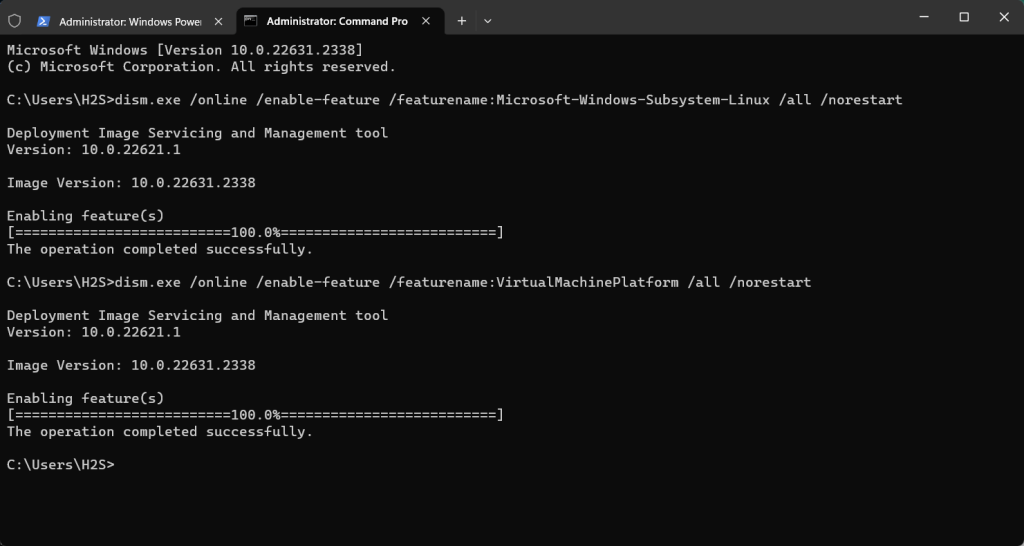The height and width of the screenshot is (546, 1024).
Task: Click second 'Image Version: 10.0.22631.2338' line
Action: [131, 365]
